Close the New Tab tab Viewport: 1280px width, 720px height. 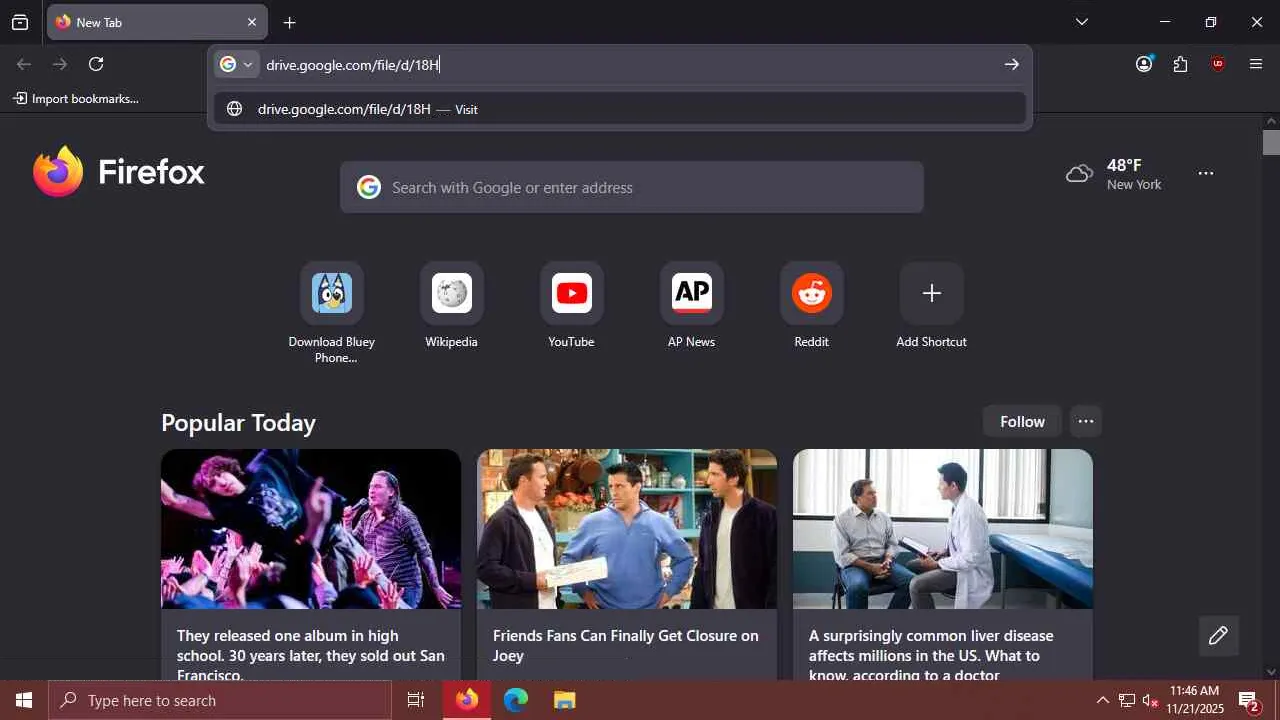coord(252,22)
